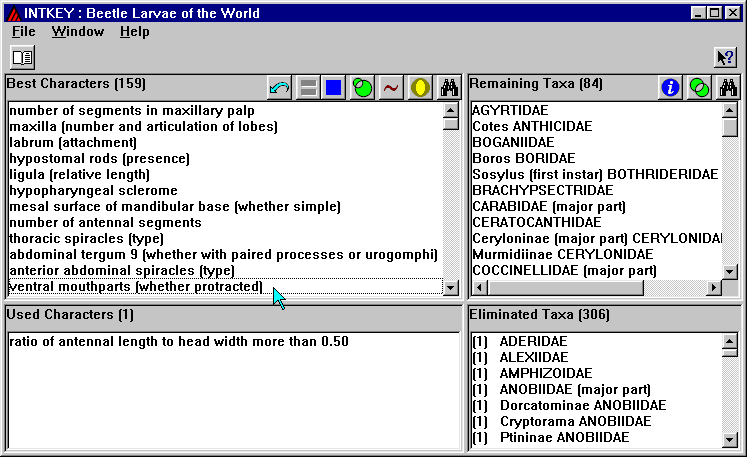Viewport: 747px width, 457px height.
Task: Click Remaining Taxa vertical scroll-up arrow
Action: (730, 111)
